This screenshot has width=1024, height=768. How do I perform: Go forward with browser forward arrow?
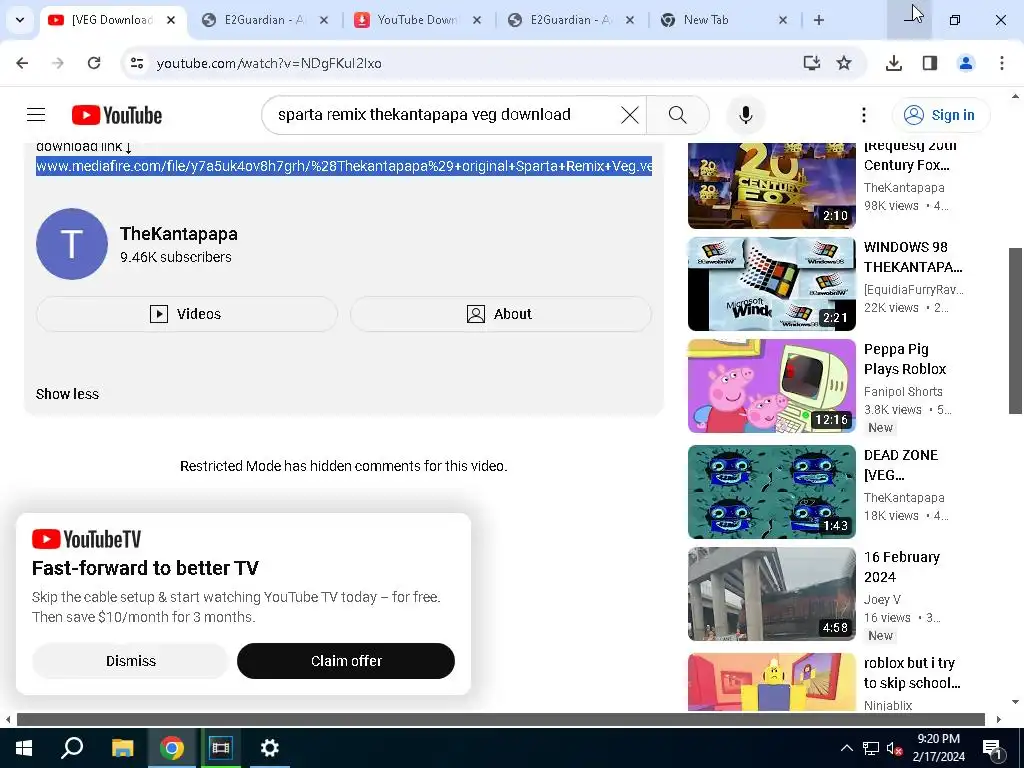tap(58, 63)
